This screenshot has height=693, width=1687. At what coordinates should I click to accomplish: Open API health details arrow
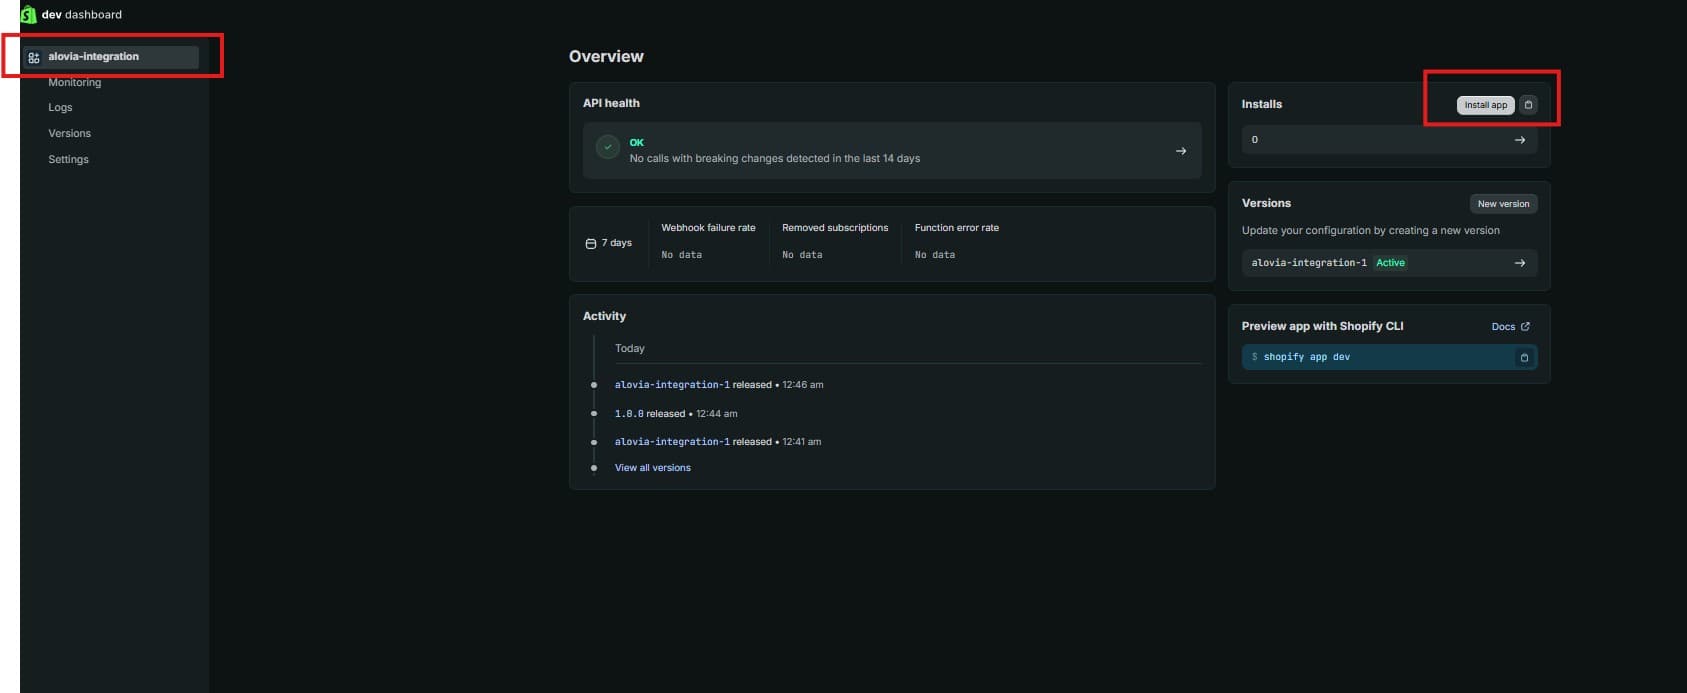[x=1181, y=151]
